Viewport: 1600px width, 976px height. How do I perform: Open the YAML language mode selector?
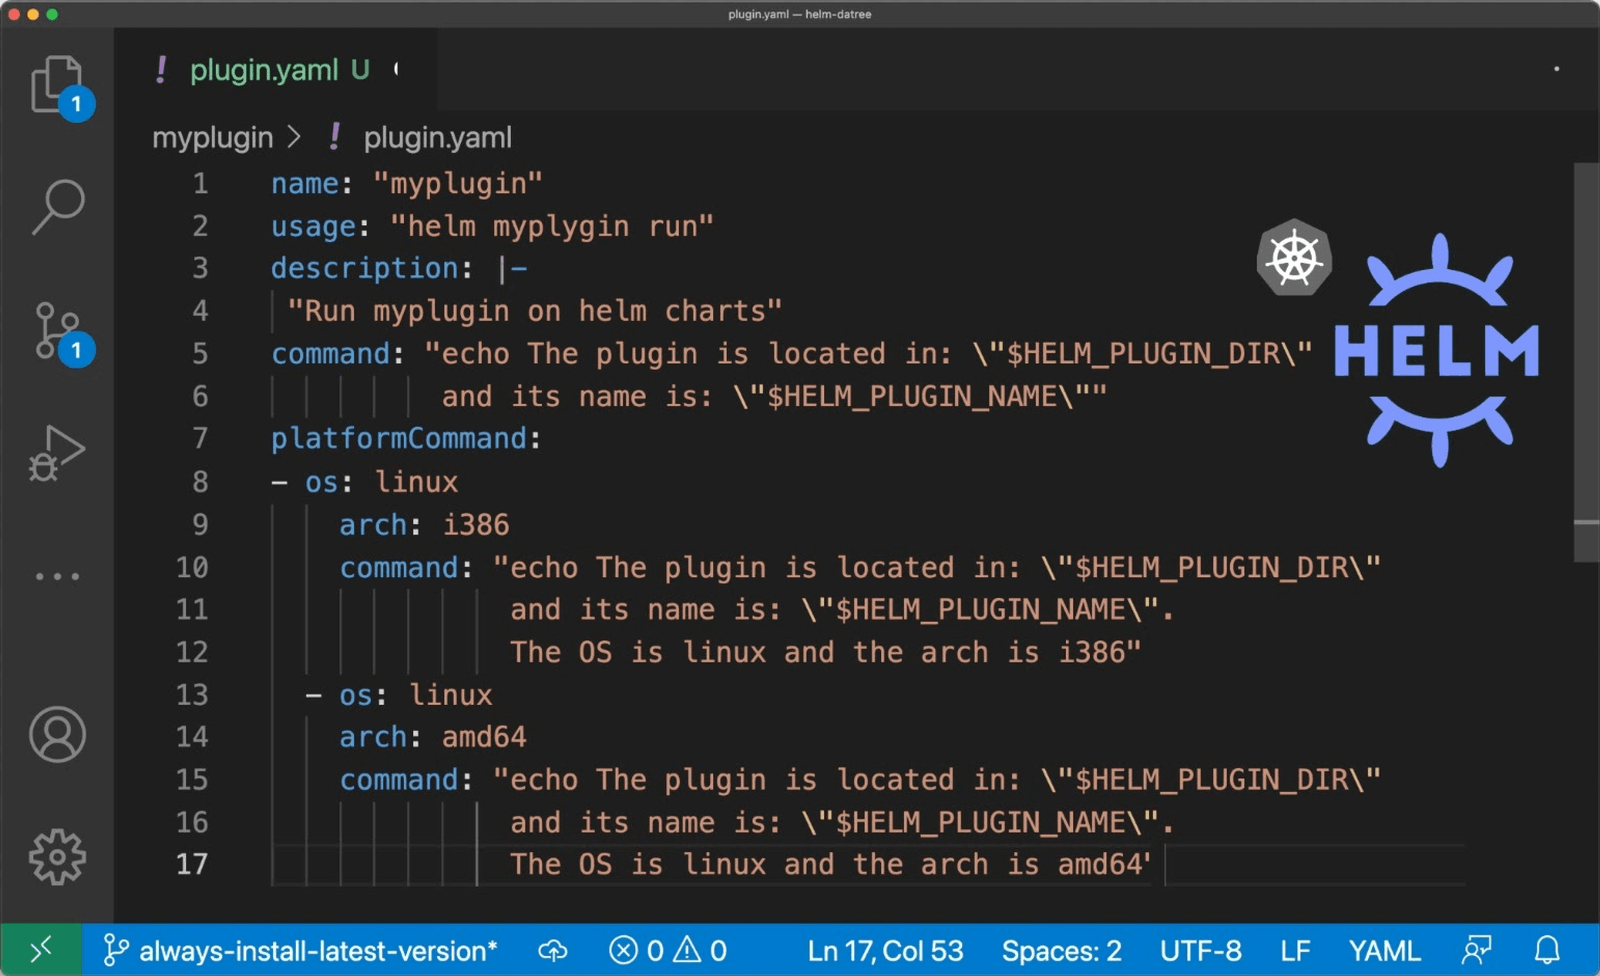1384,950
